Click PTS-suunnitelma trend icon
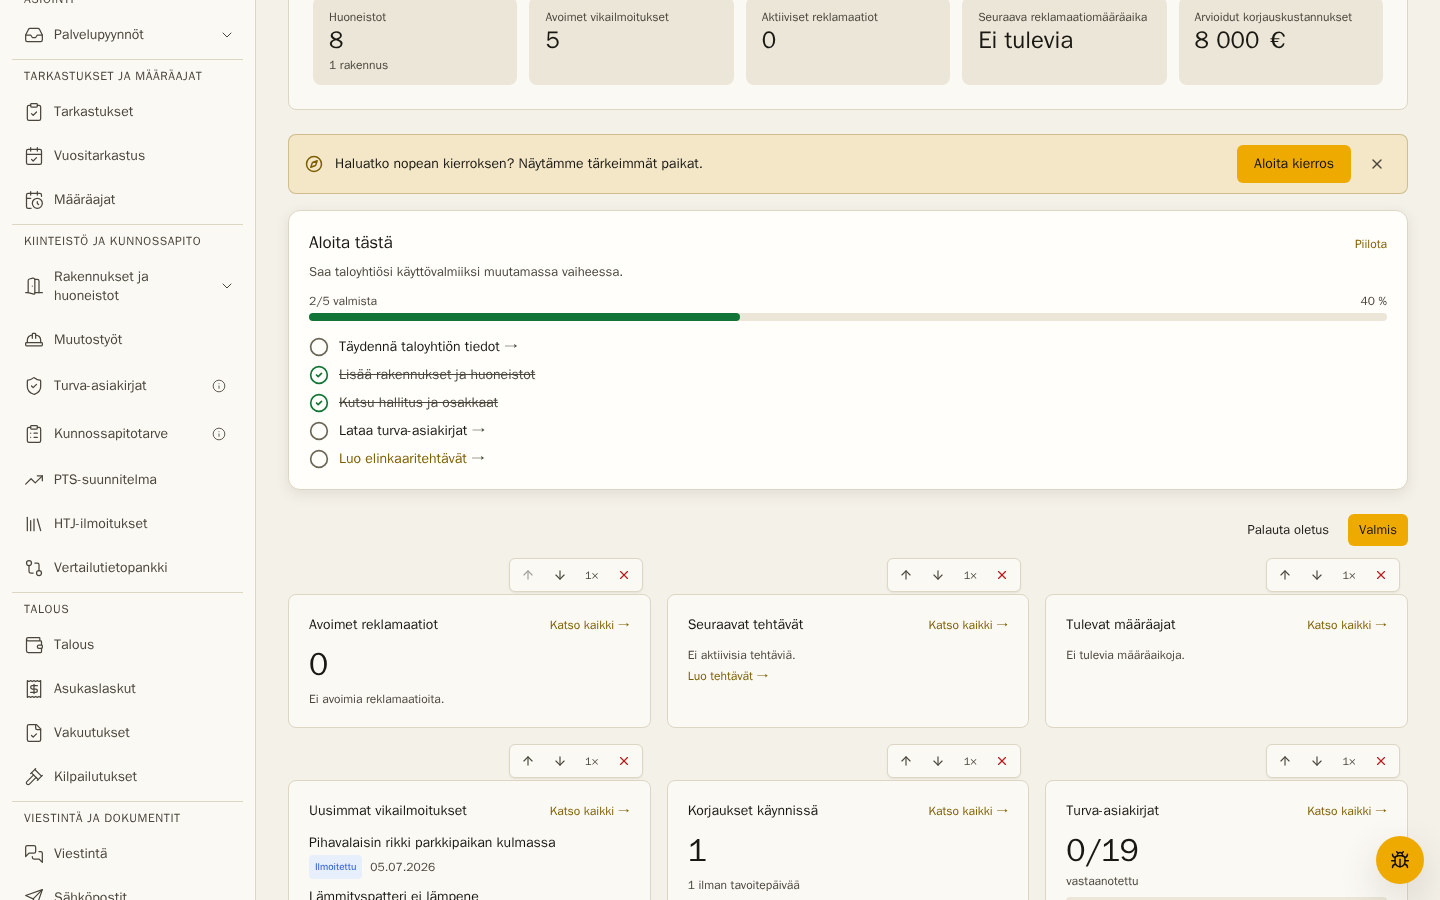Screen dimensions: 1440x900 coord(34,480)
